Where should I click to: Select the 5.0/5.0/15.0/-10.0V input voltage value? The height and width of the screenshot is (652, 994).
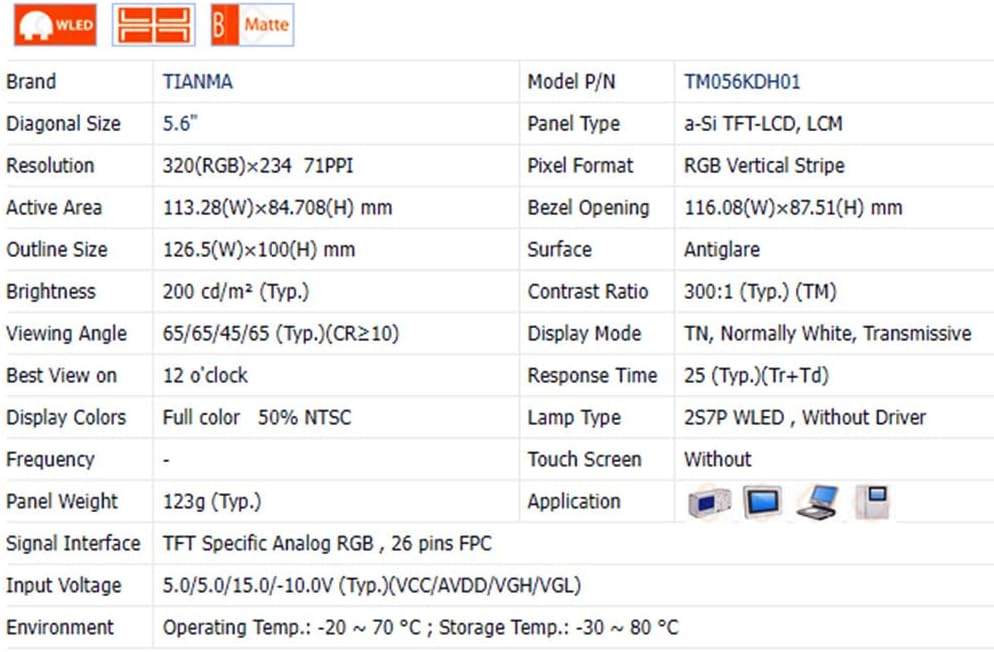(371, 585)
